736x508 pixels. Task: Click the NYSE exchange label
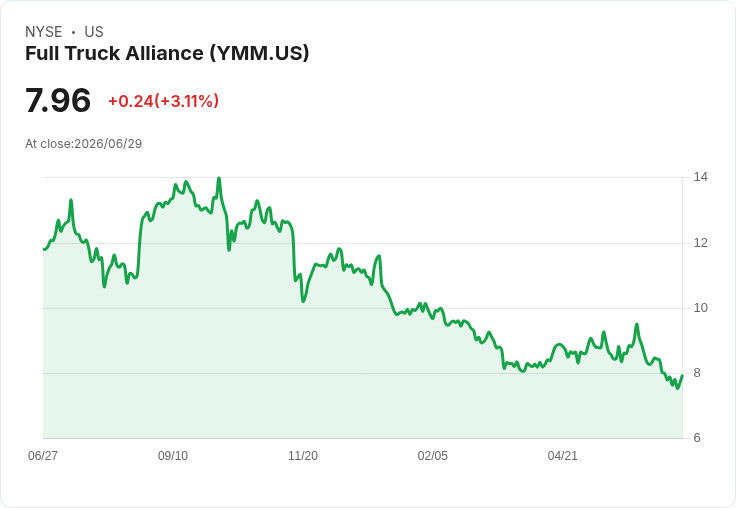click(x=44, y=32)
